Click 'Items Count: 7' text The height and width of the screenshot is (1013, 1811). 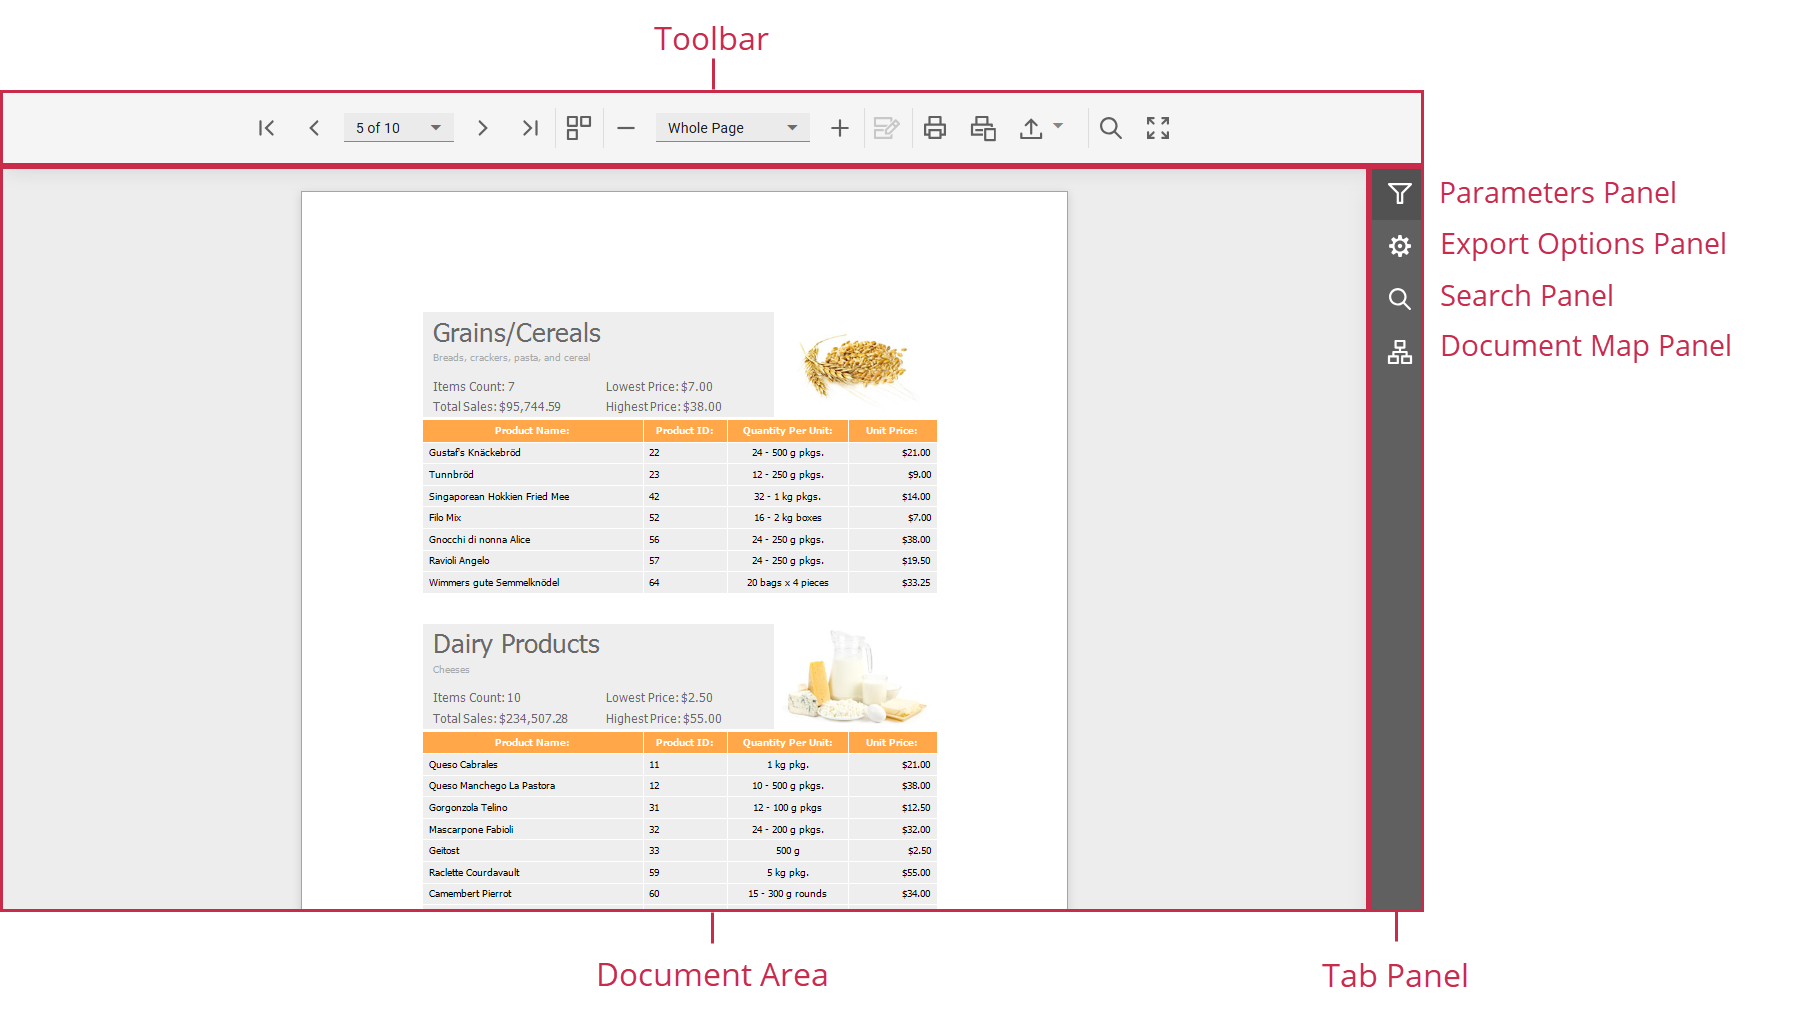473,387
